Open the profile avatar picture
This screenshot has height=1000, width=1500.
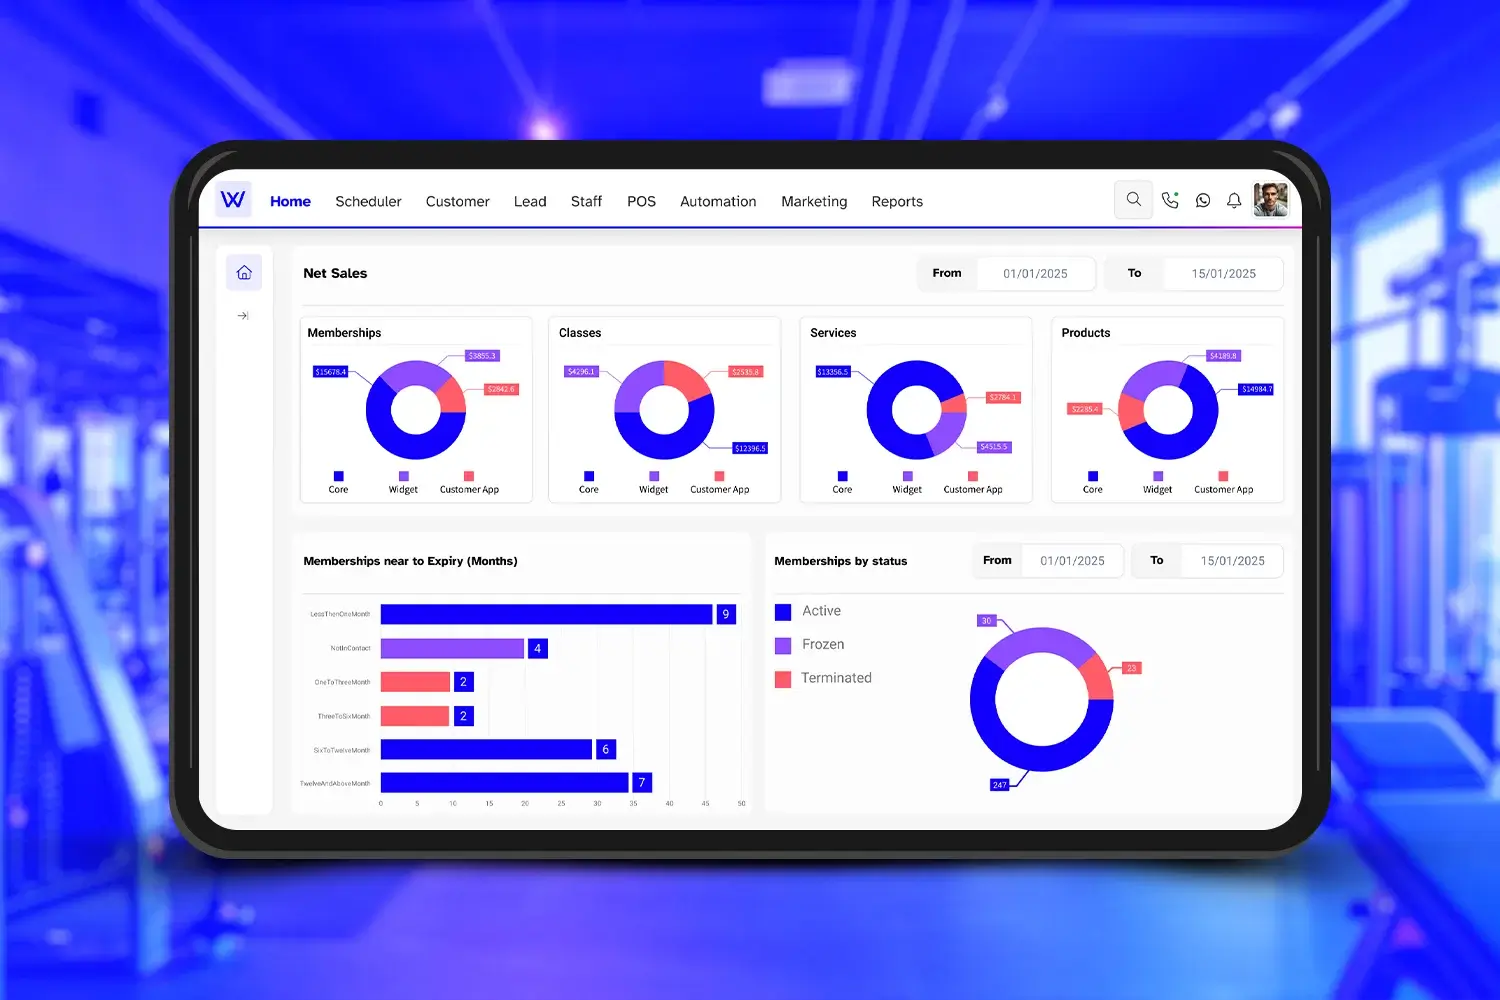tap(1270, 199)
